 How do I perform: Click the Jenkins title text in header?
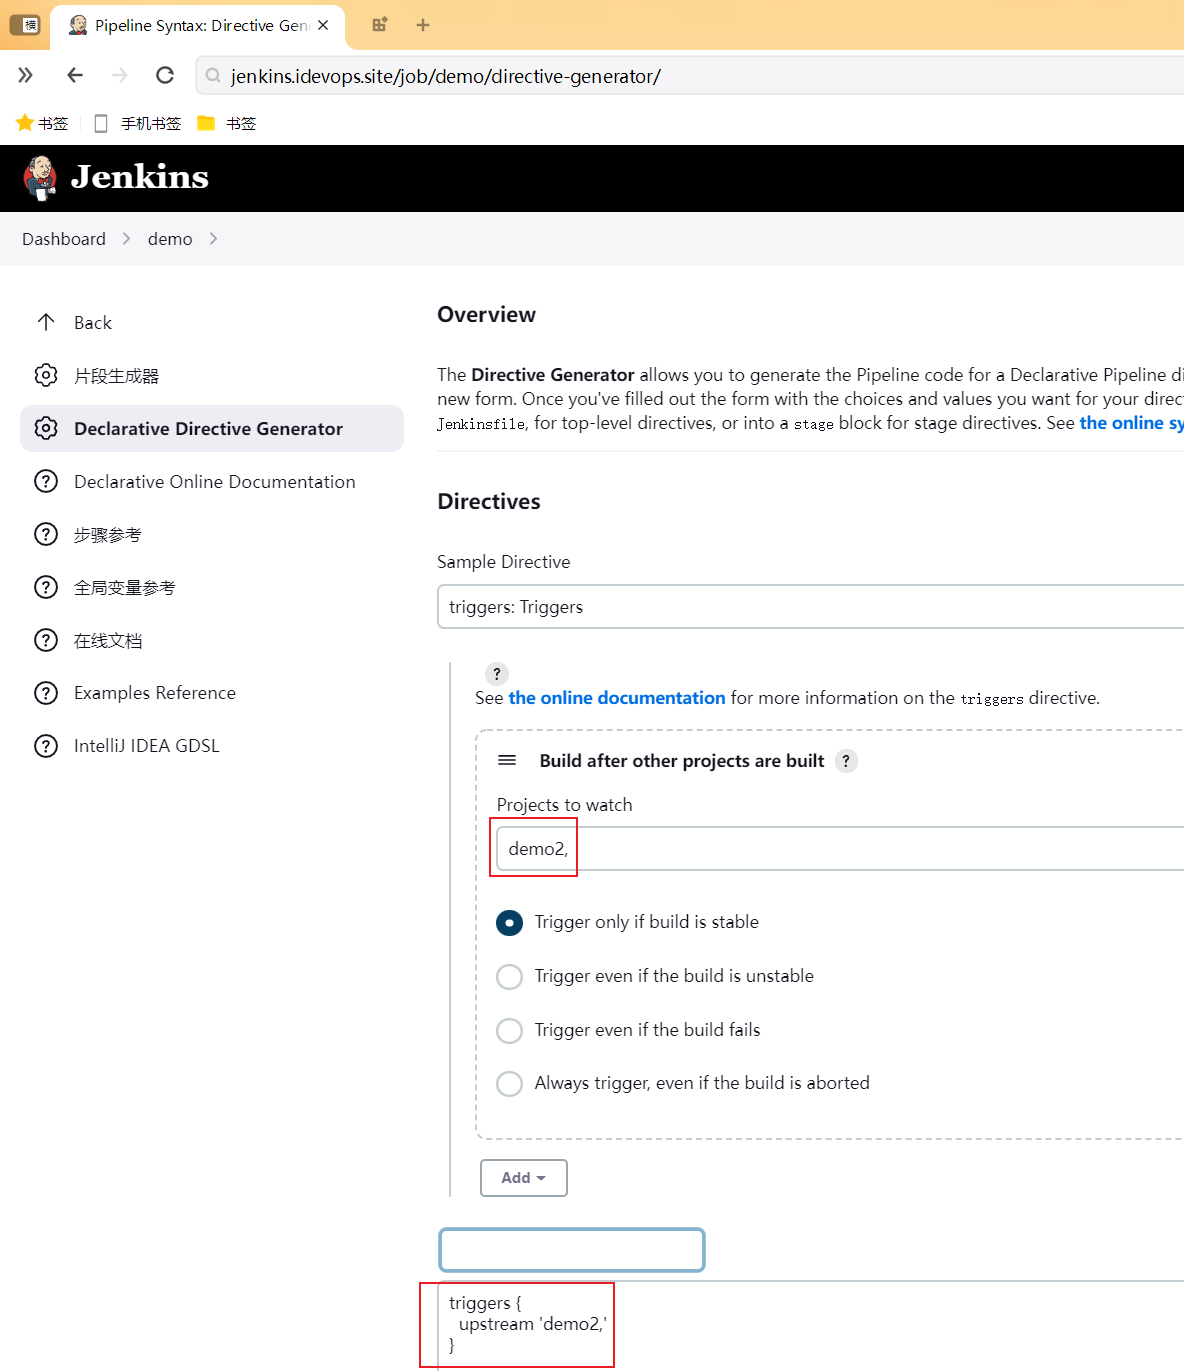140,177
